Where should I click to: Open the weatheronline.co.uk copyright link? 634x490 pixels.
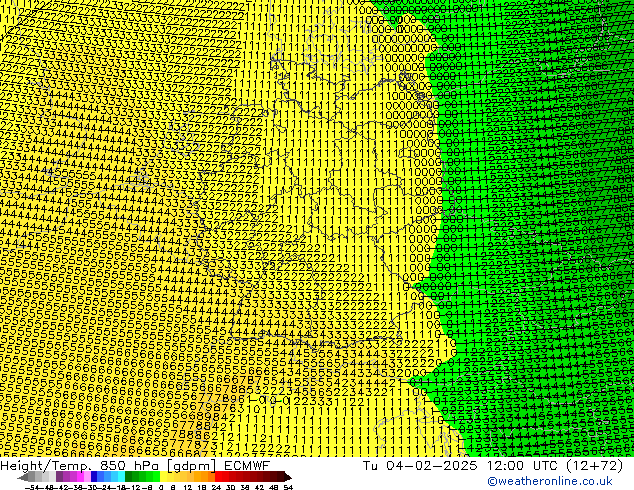coord(550,481)
